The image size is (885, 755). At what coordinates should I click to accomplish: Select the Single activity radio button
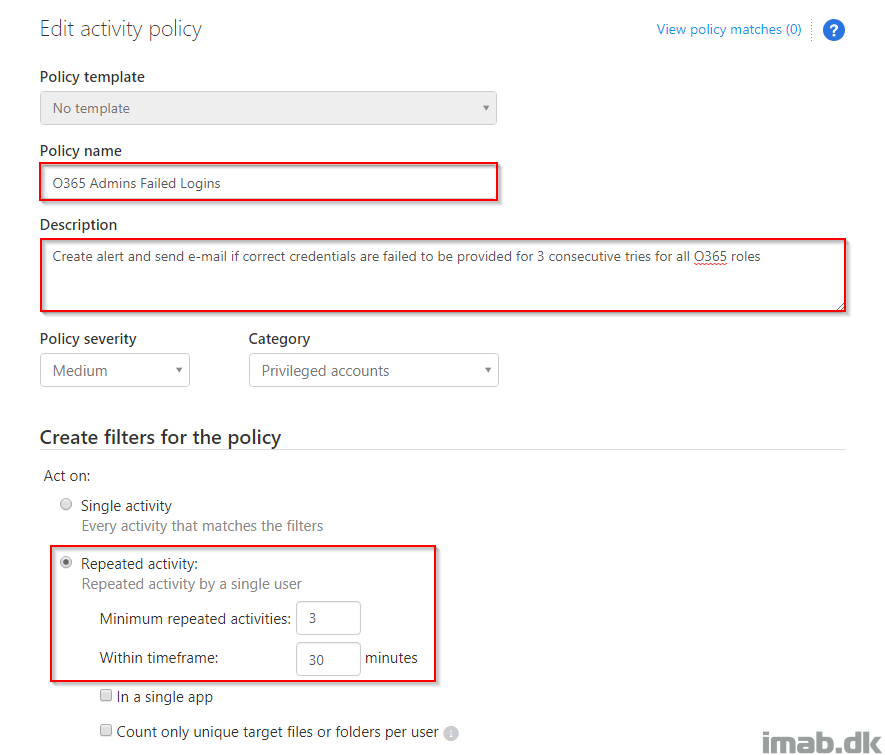[x=66, y=504]
